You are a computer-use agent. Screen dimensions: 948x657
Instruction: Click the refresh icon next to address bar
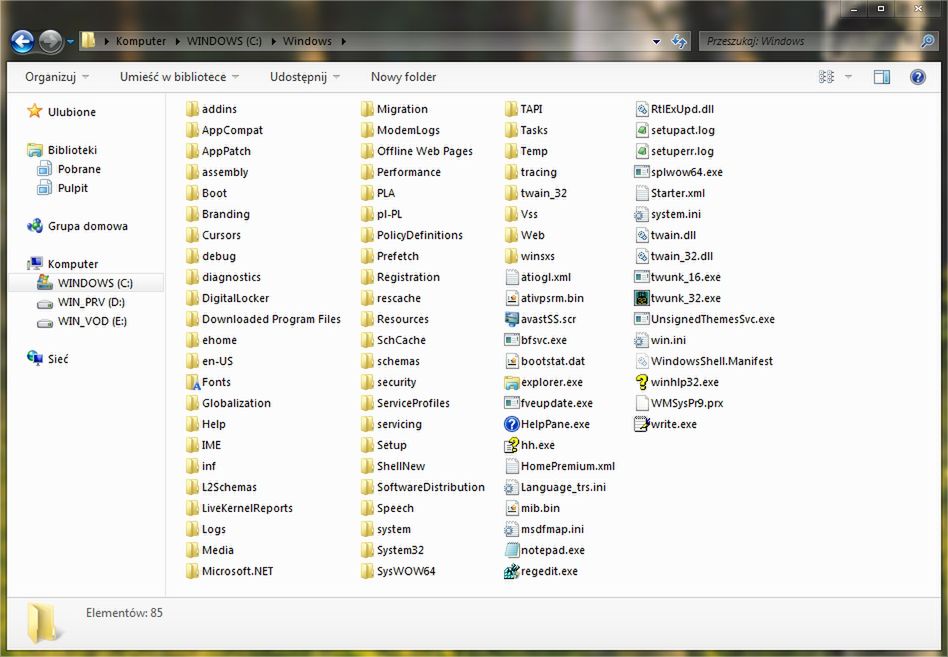tap(679, 41)
